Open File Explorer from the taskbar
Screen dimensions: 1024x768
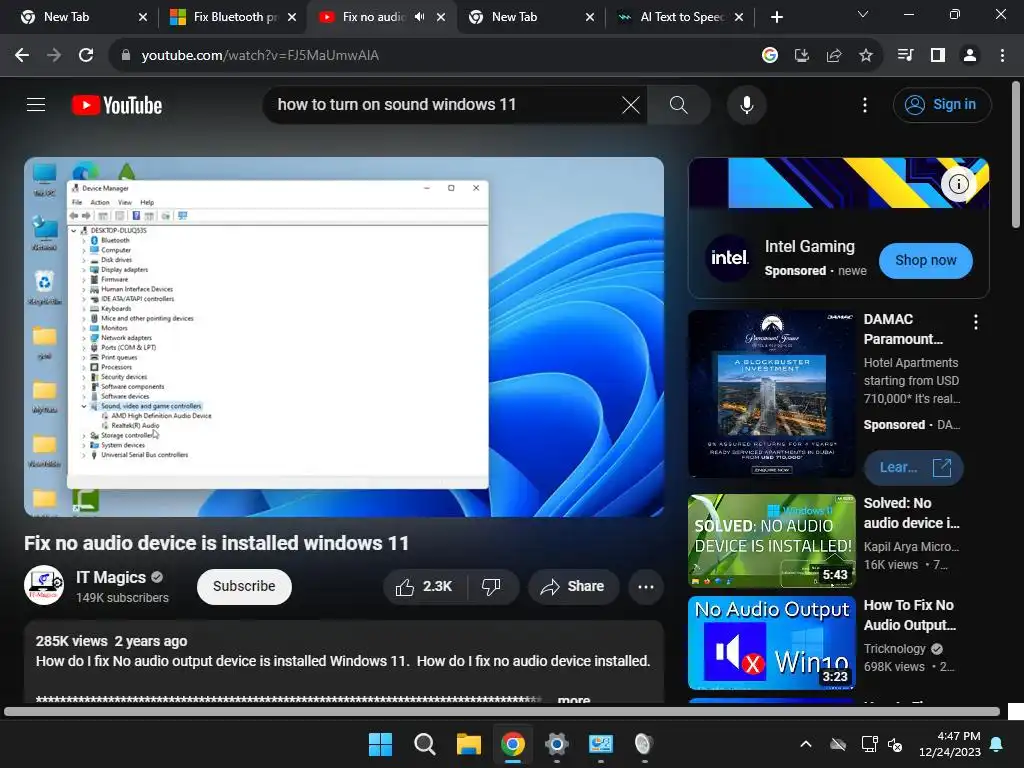(468, 744)
